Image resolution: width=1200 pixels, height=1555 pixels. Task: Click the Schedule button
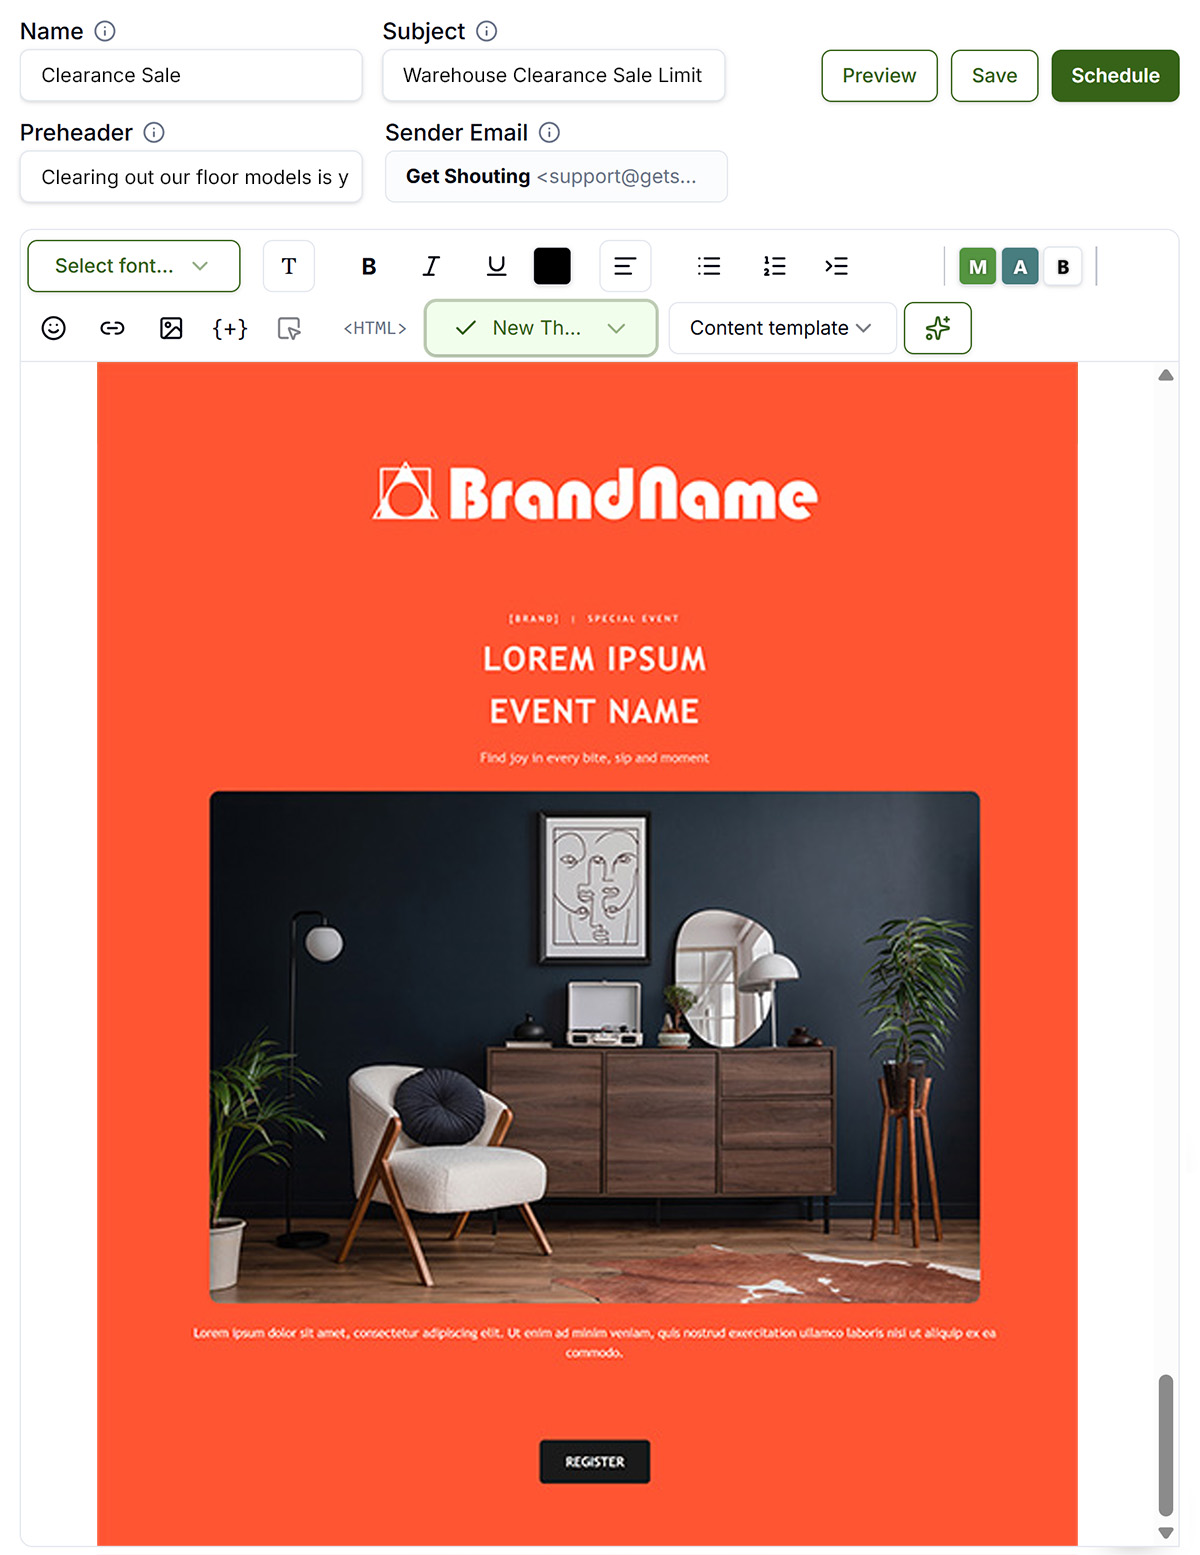1115,76
